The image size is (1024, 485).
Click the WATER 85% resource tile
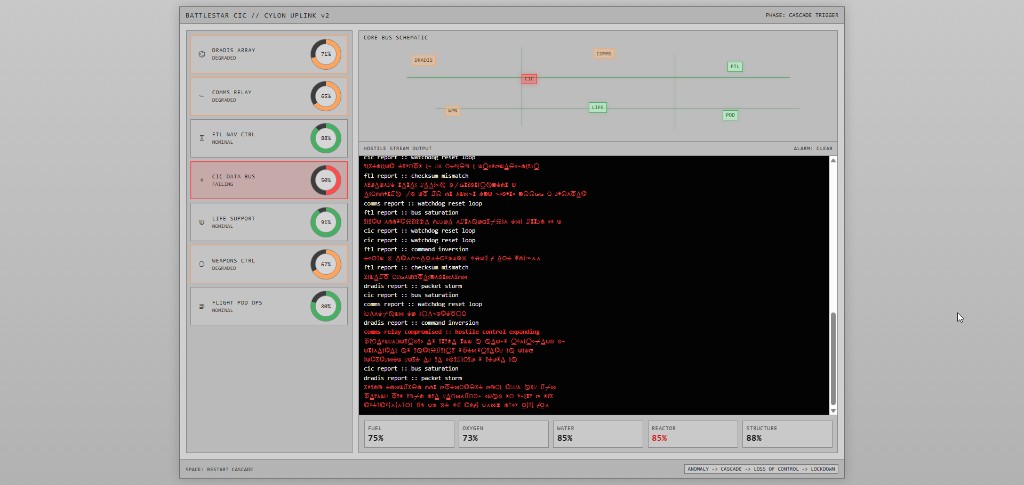[598, 433]
